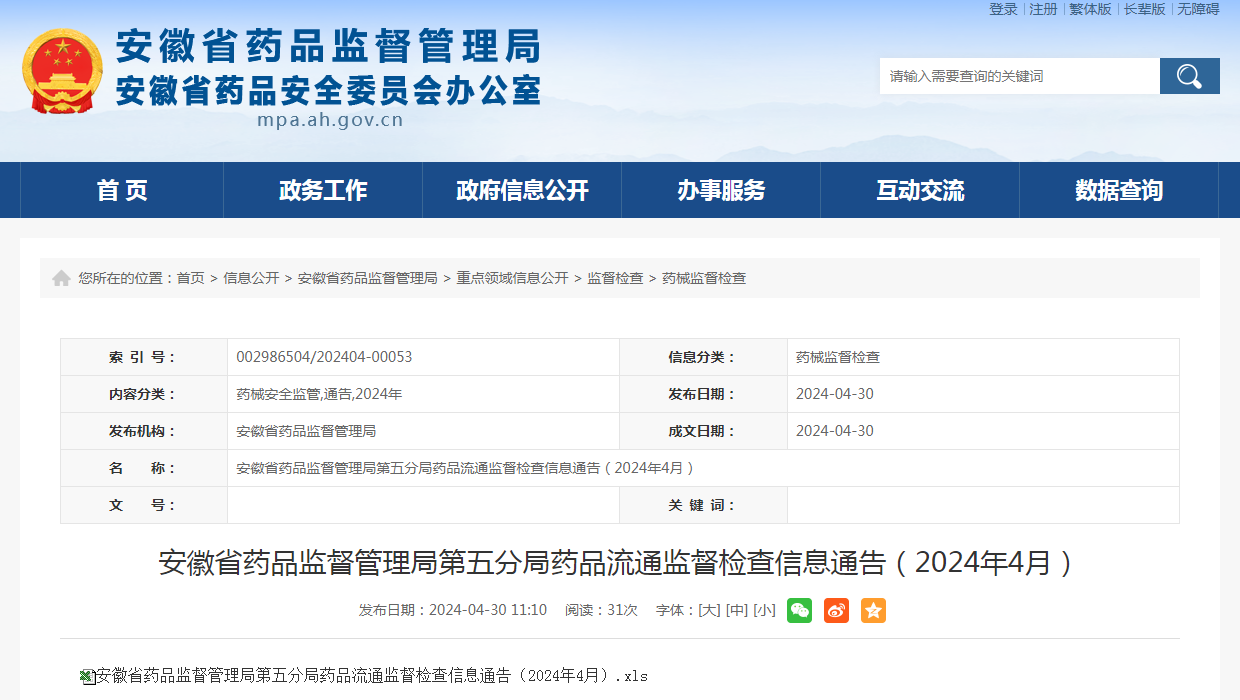Click the 索引号 label cell
The height and width of the screenshot is (700, 1240).
[x=144, y=357]
